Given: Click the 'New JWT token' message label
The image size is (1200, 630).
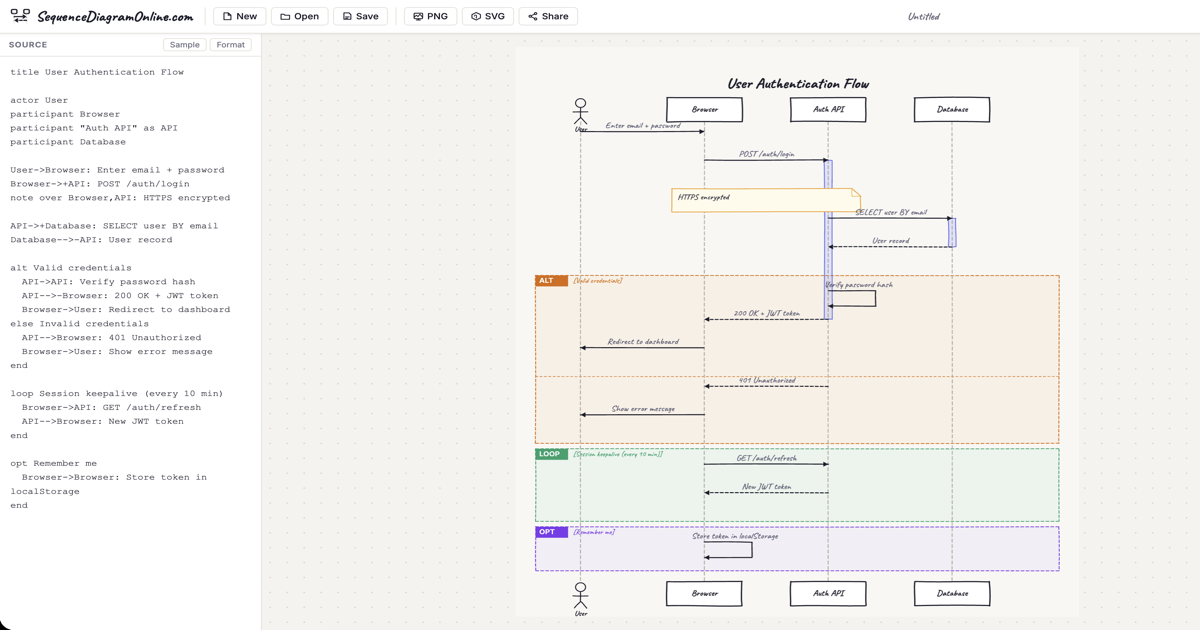Looking at the screenshot, I should pyautogui.click(x=766, y=487).
